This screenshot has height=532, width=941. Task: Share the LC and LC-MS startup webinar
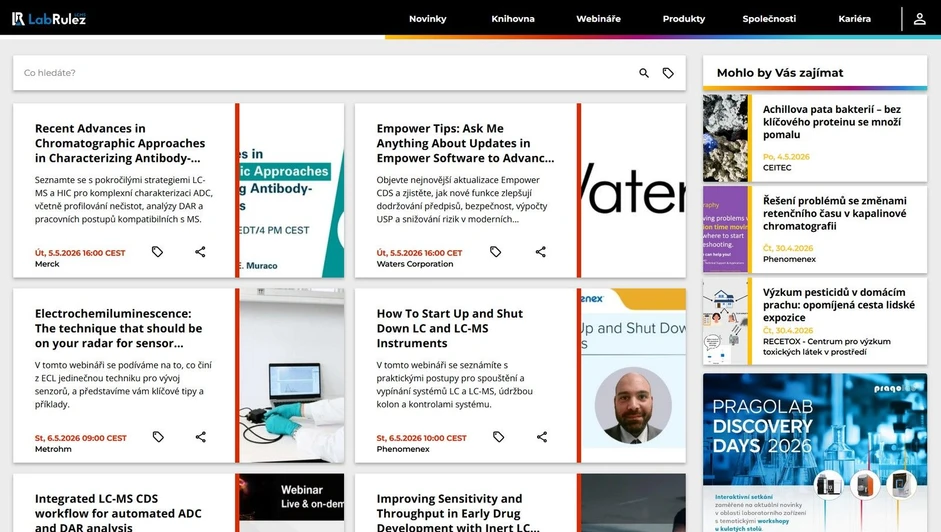pyautogui.click(x=542, y=437)
